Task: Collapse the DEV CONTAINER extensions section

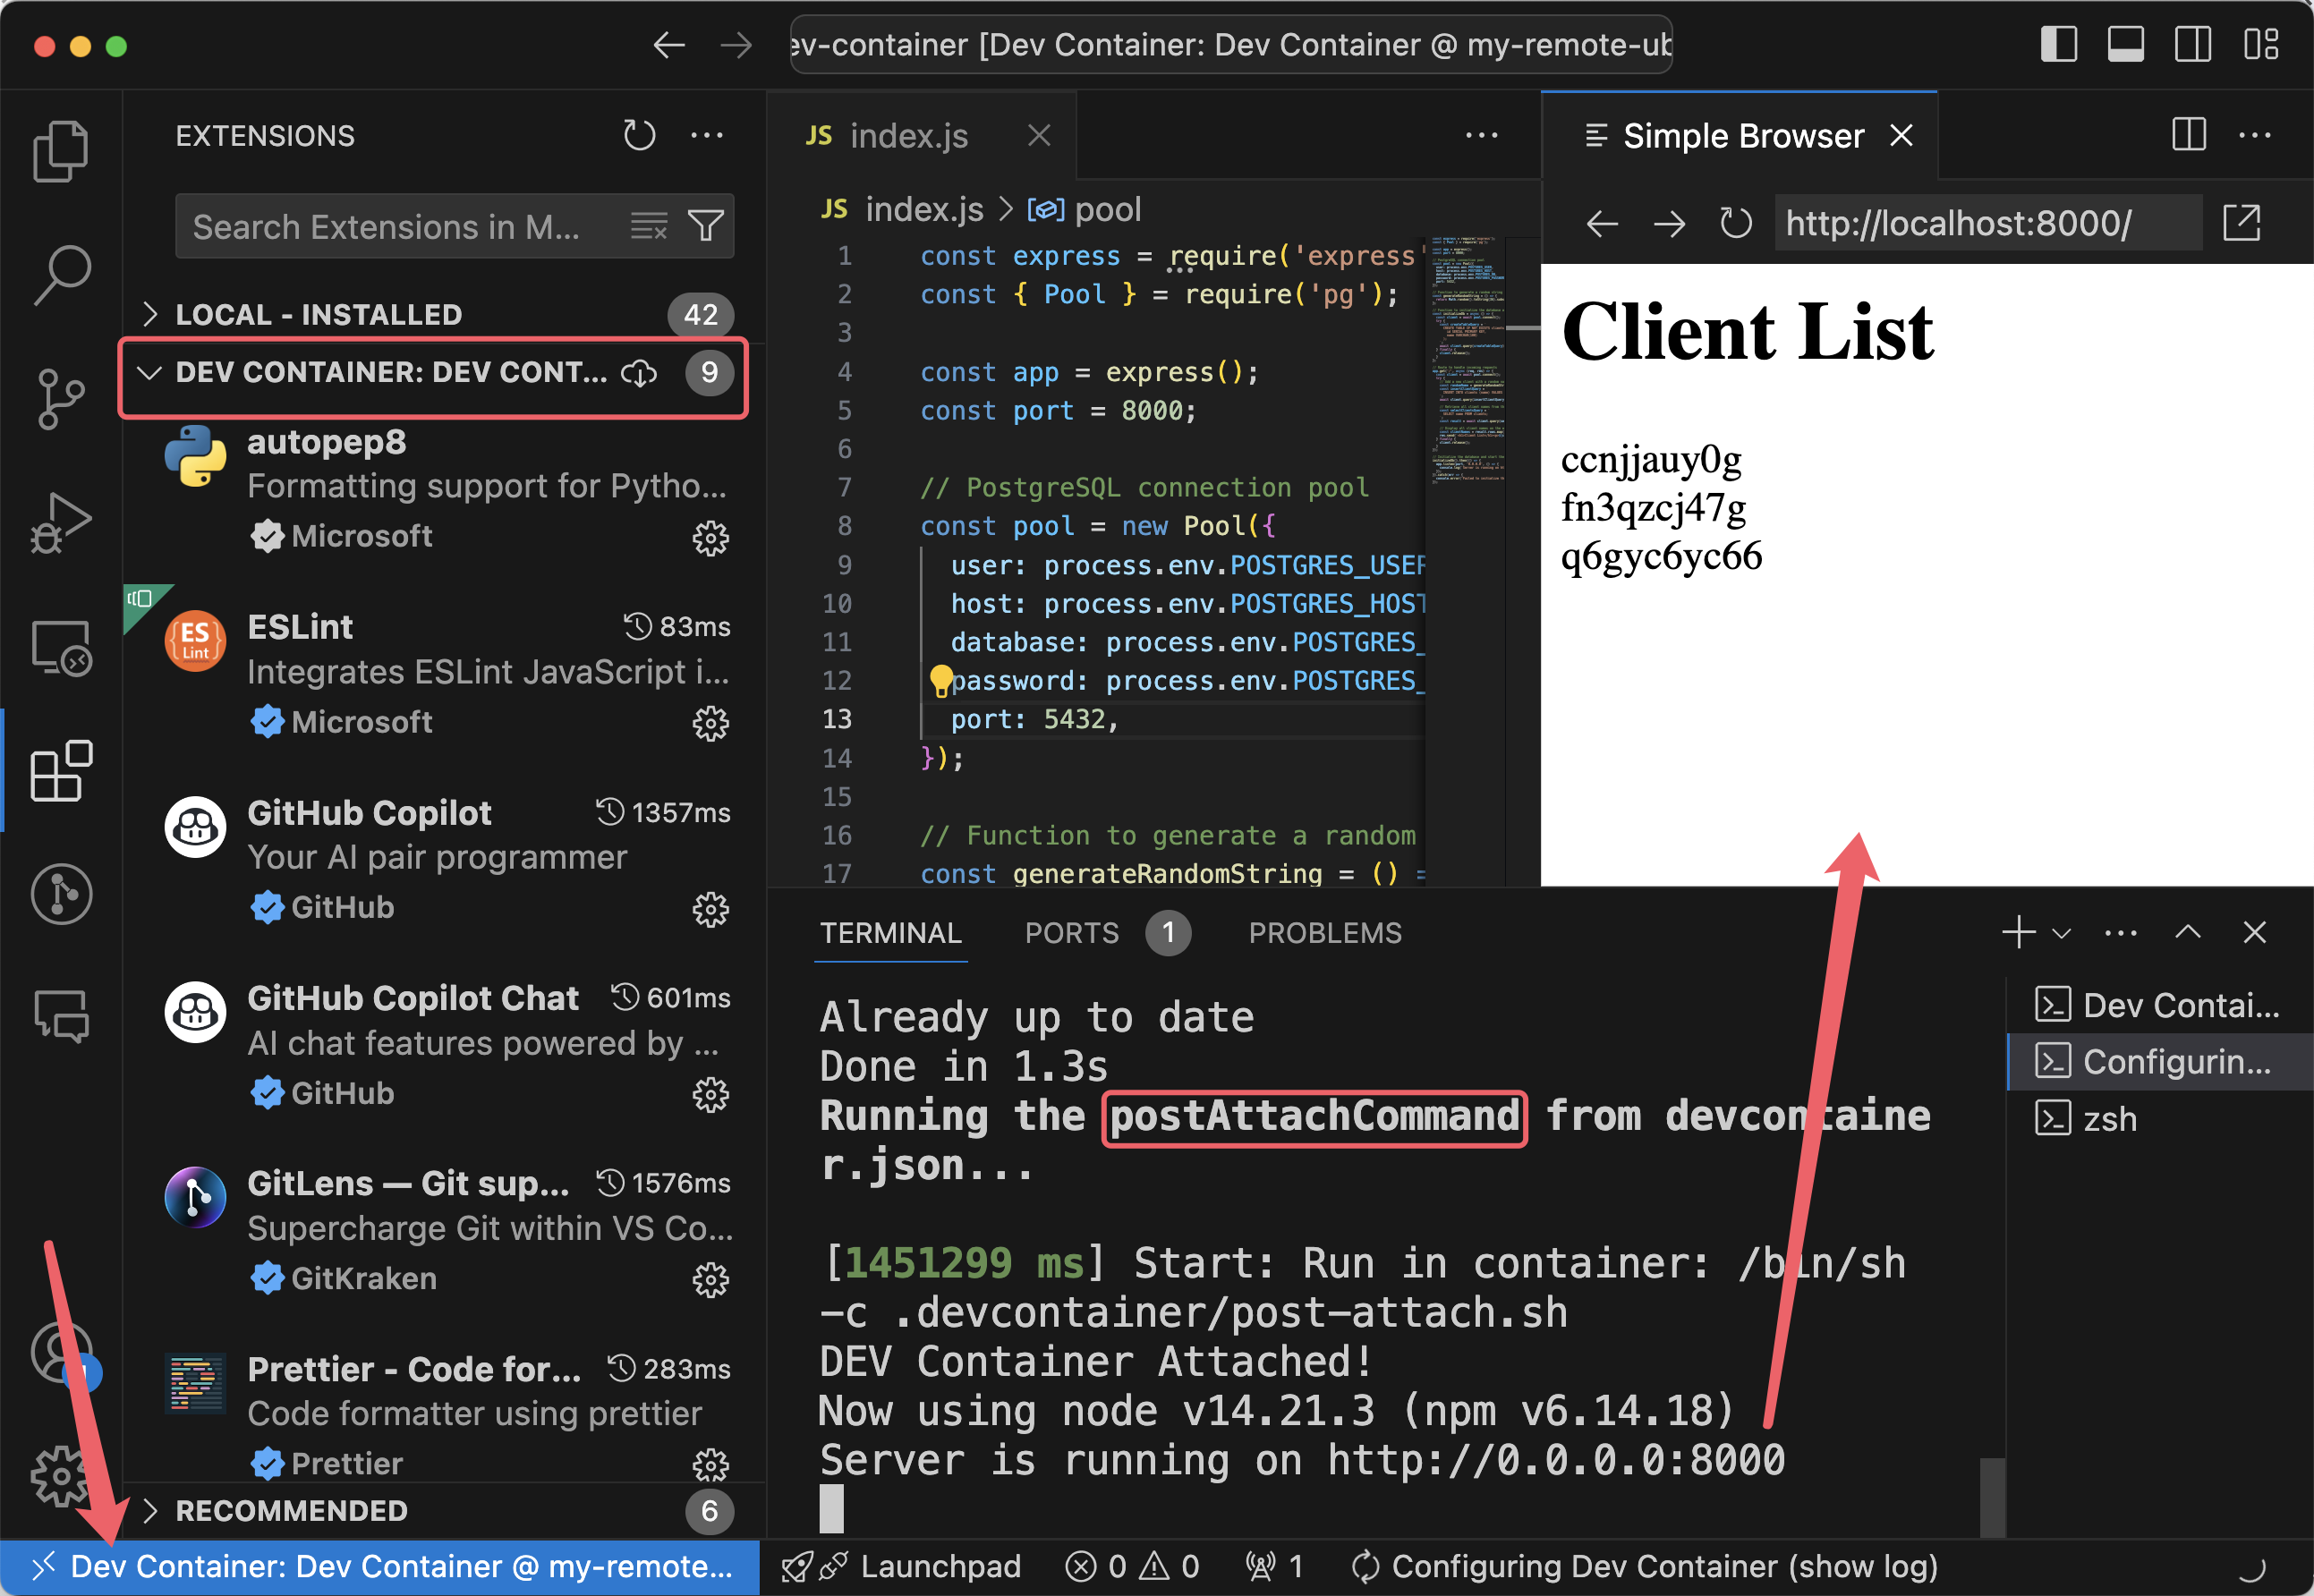Action: click(x=151, y=373)
